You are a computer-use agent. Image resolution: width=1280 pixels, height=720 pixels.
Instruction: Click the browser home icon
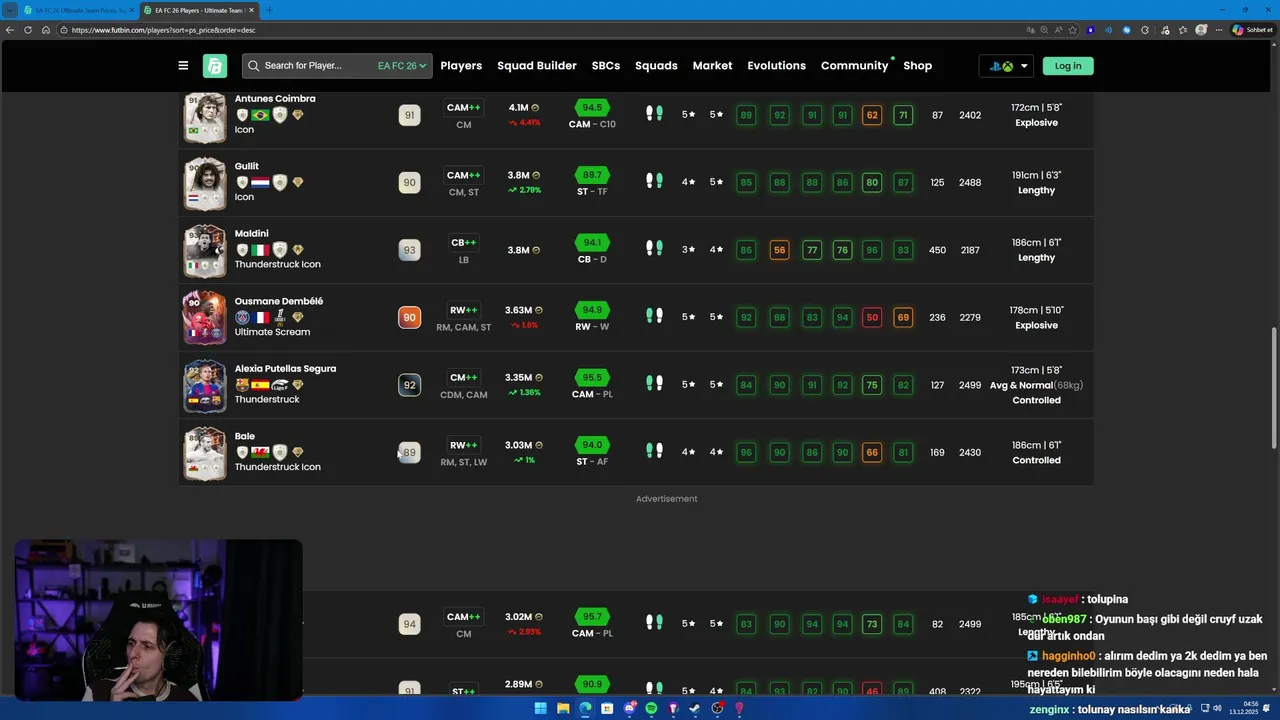[46, 30]
